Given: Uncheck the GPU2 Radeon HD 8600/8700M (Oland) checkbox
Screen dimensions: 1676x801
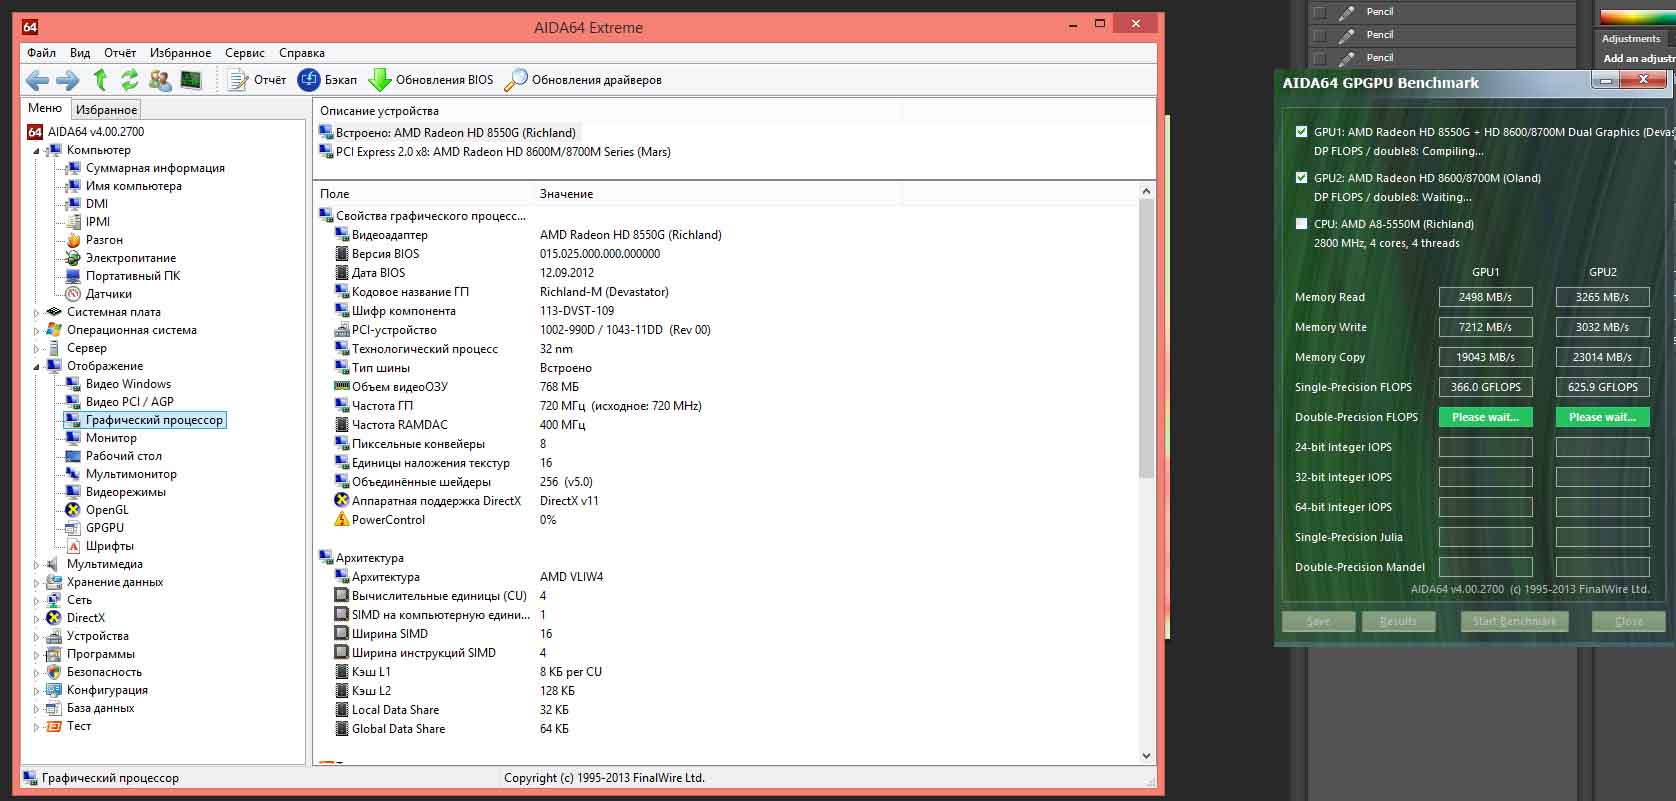Looking at the screenshot, I should pos(1301,178).
